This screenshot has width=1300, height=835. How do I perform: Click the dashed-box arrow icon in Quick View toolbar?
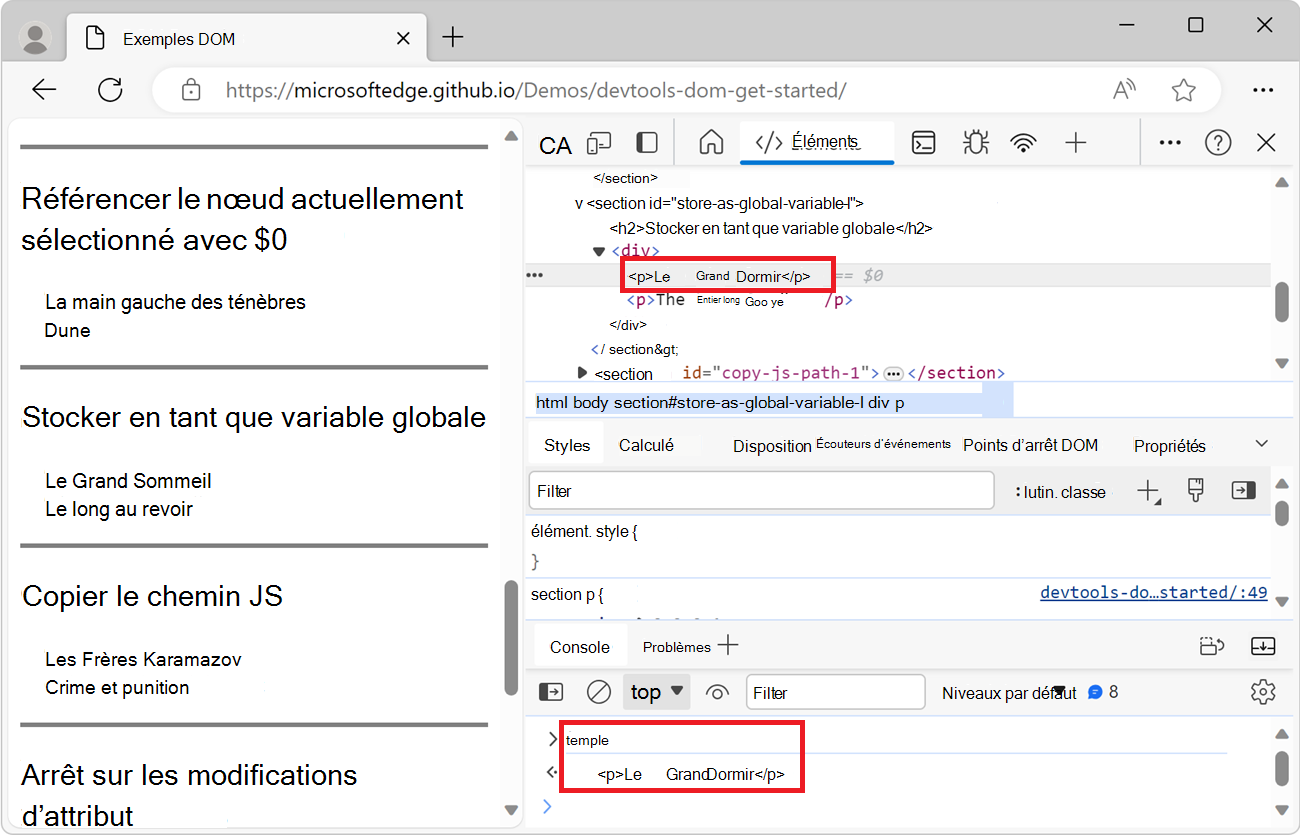[1212, 647]
